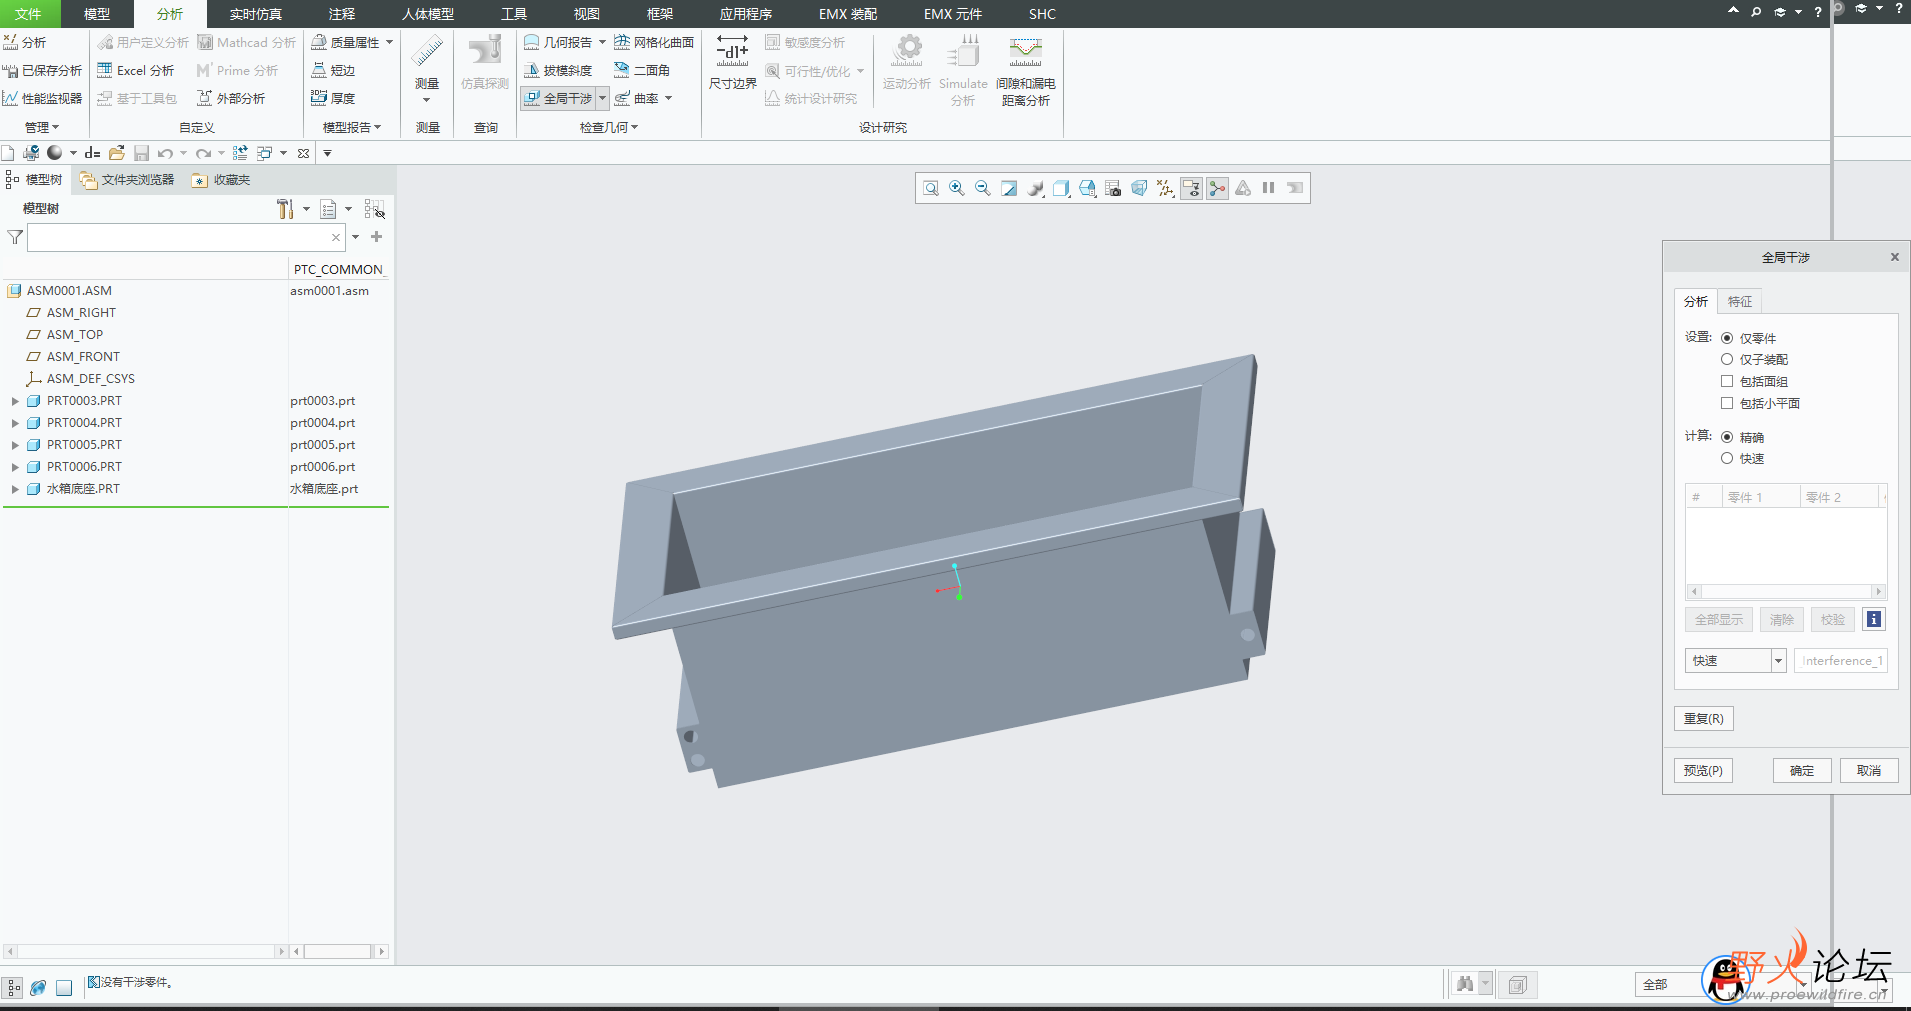Select the 精确 calculation radio button
1911x1011 pixels.
pos(1727,437)
